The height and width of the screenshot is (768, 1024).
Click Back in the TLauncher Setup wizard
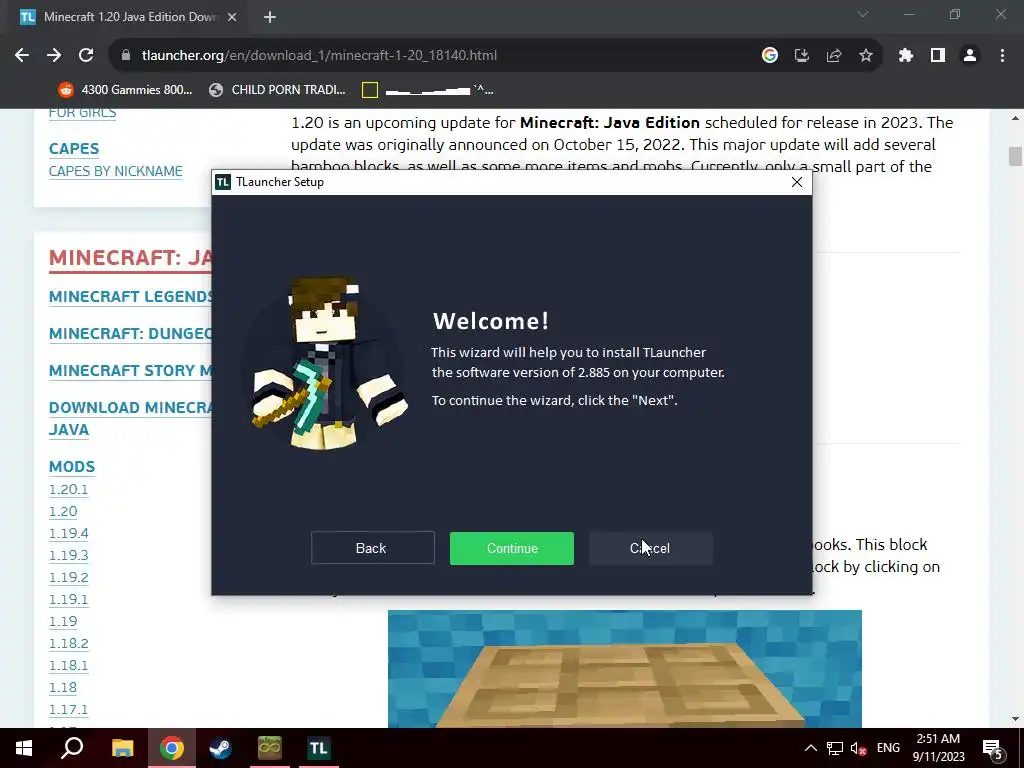[x=373, y=548]
